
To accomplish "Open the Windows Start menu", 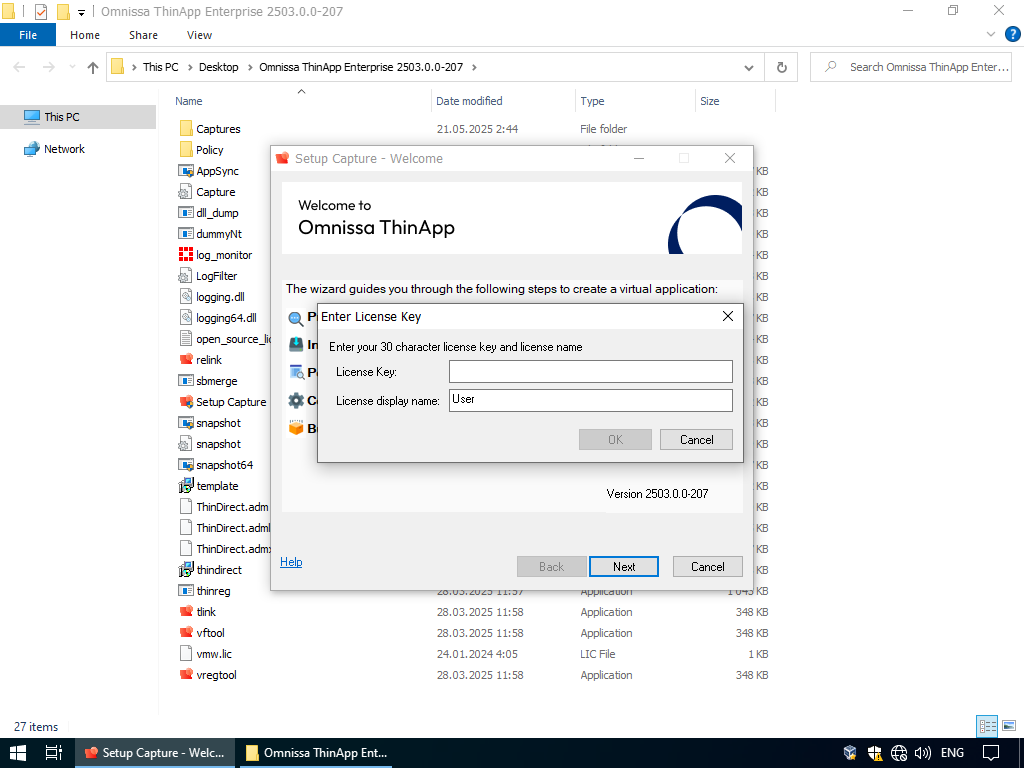I will [18, 753].
